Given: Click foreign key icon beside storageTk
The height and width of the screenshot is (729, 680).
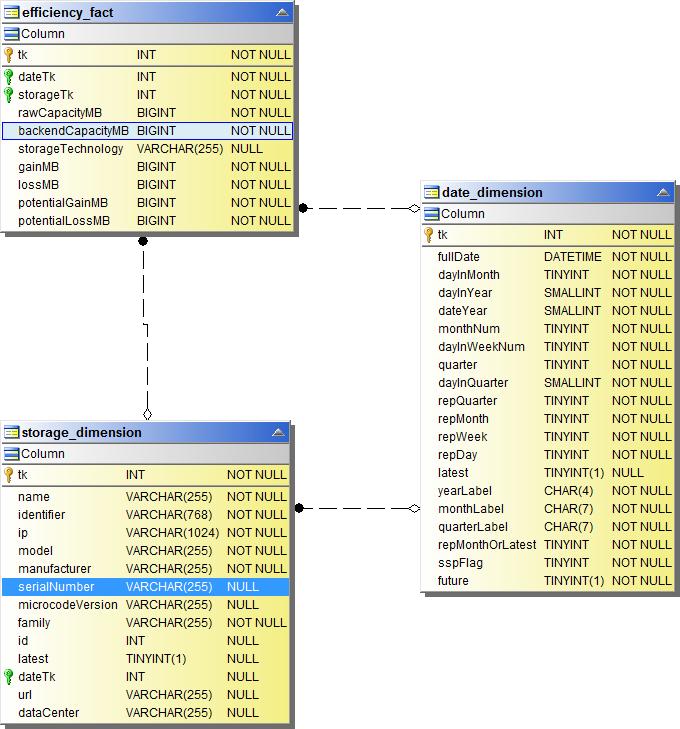Looking at the screenshot, I should [x=8, y=95].
